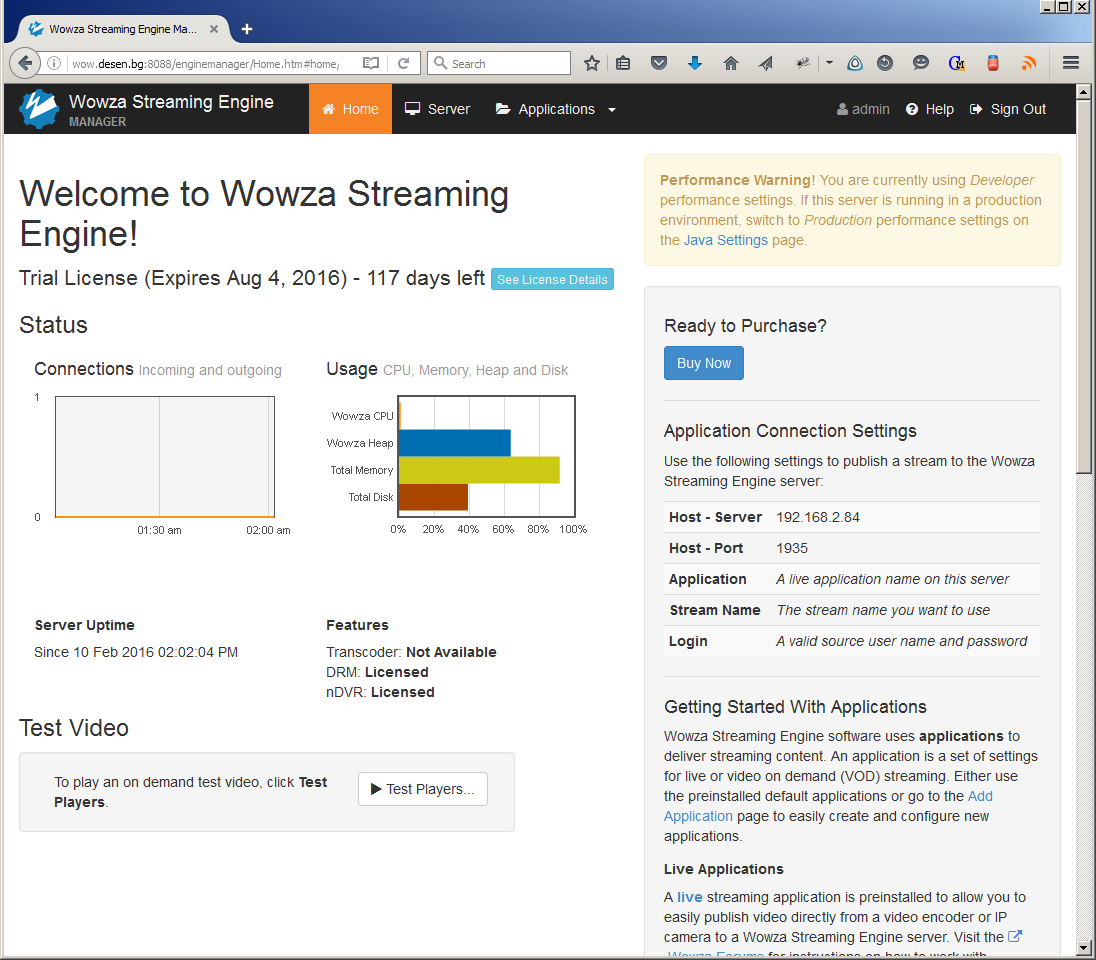Click the Total Memory yellow bar
This screenshot has width=1096, height=960.
pos(480,470)
